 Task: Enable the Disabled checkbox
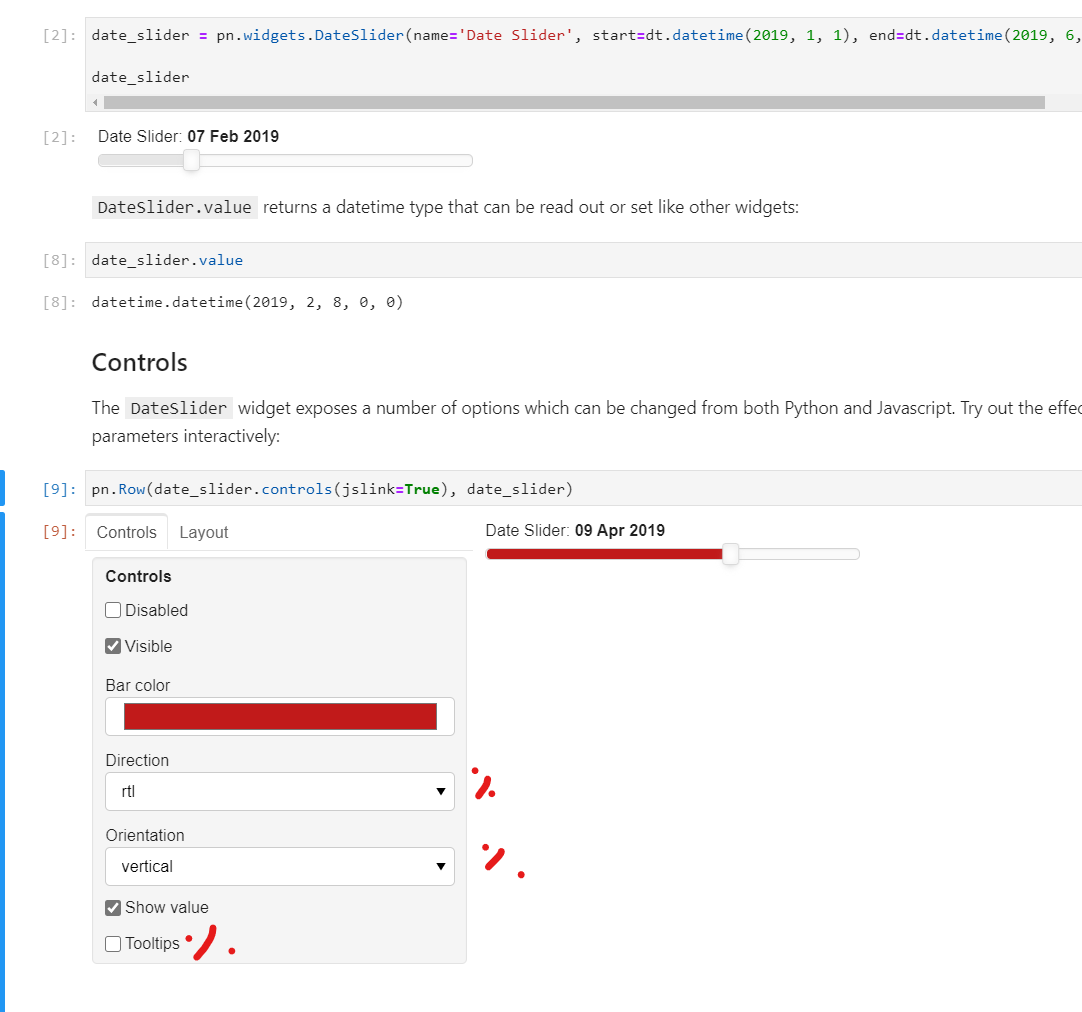coord(113,610)
